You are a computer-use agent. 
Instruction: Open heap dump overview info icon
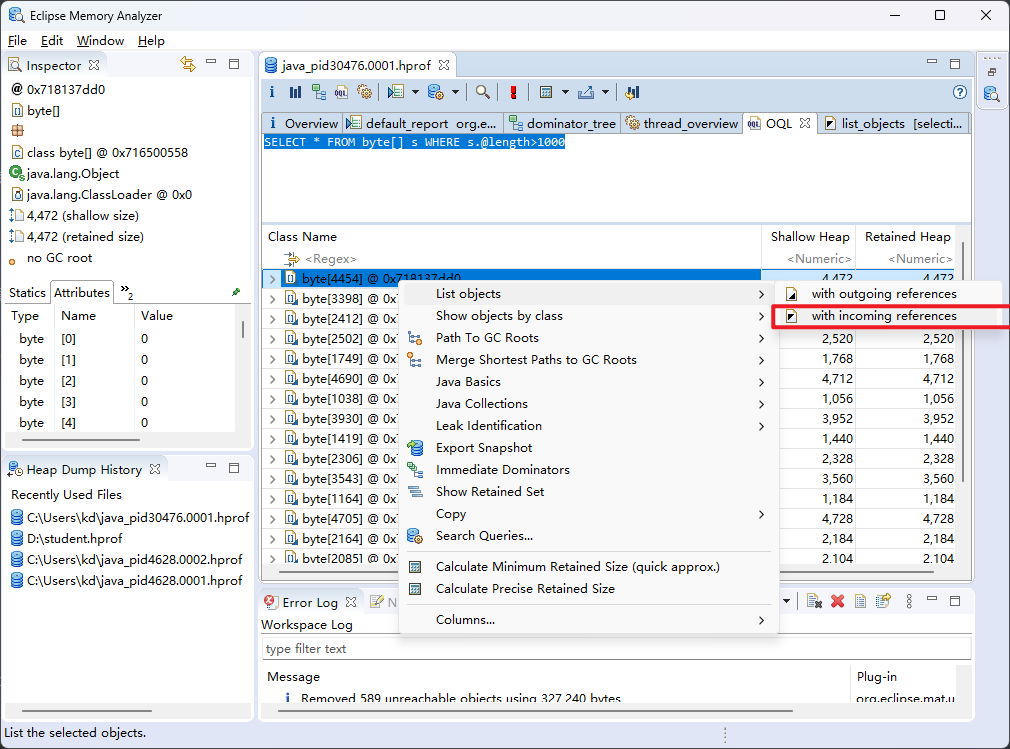tap(272, 92)
